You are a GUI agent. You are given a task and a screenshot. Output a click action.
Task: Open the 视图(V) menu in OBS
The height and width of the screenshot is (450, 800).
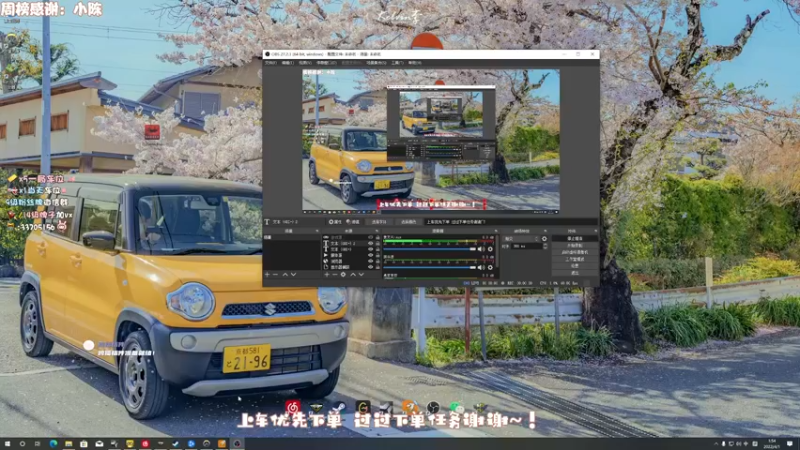(305, 63)
